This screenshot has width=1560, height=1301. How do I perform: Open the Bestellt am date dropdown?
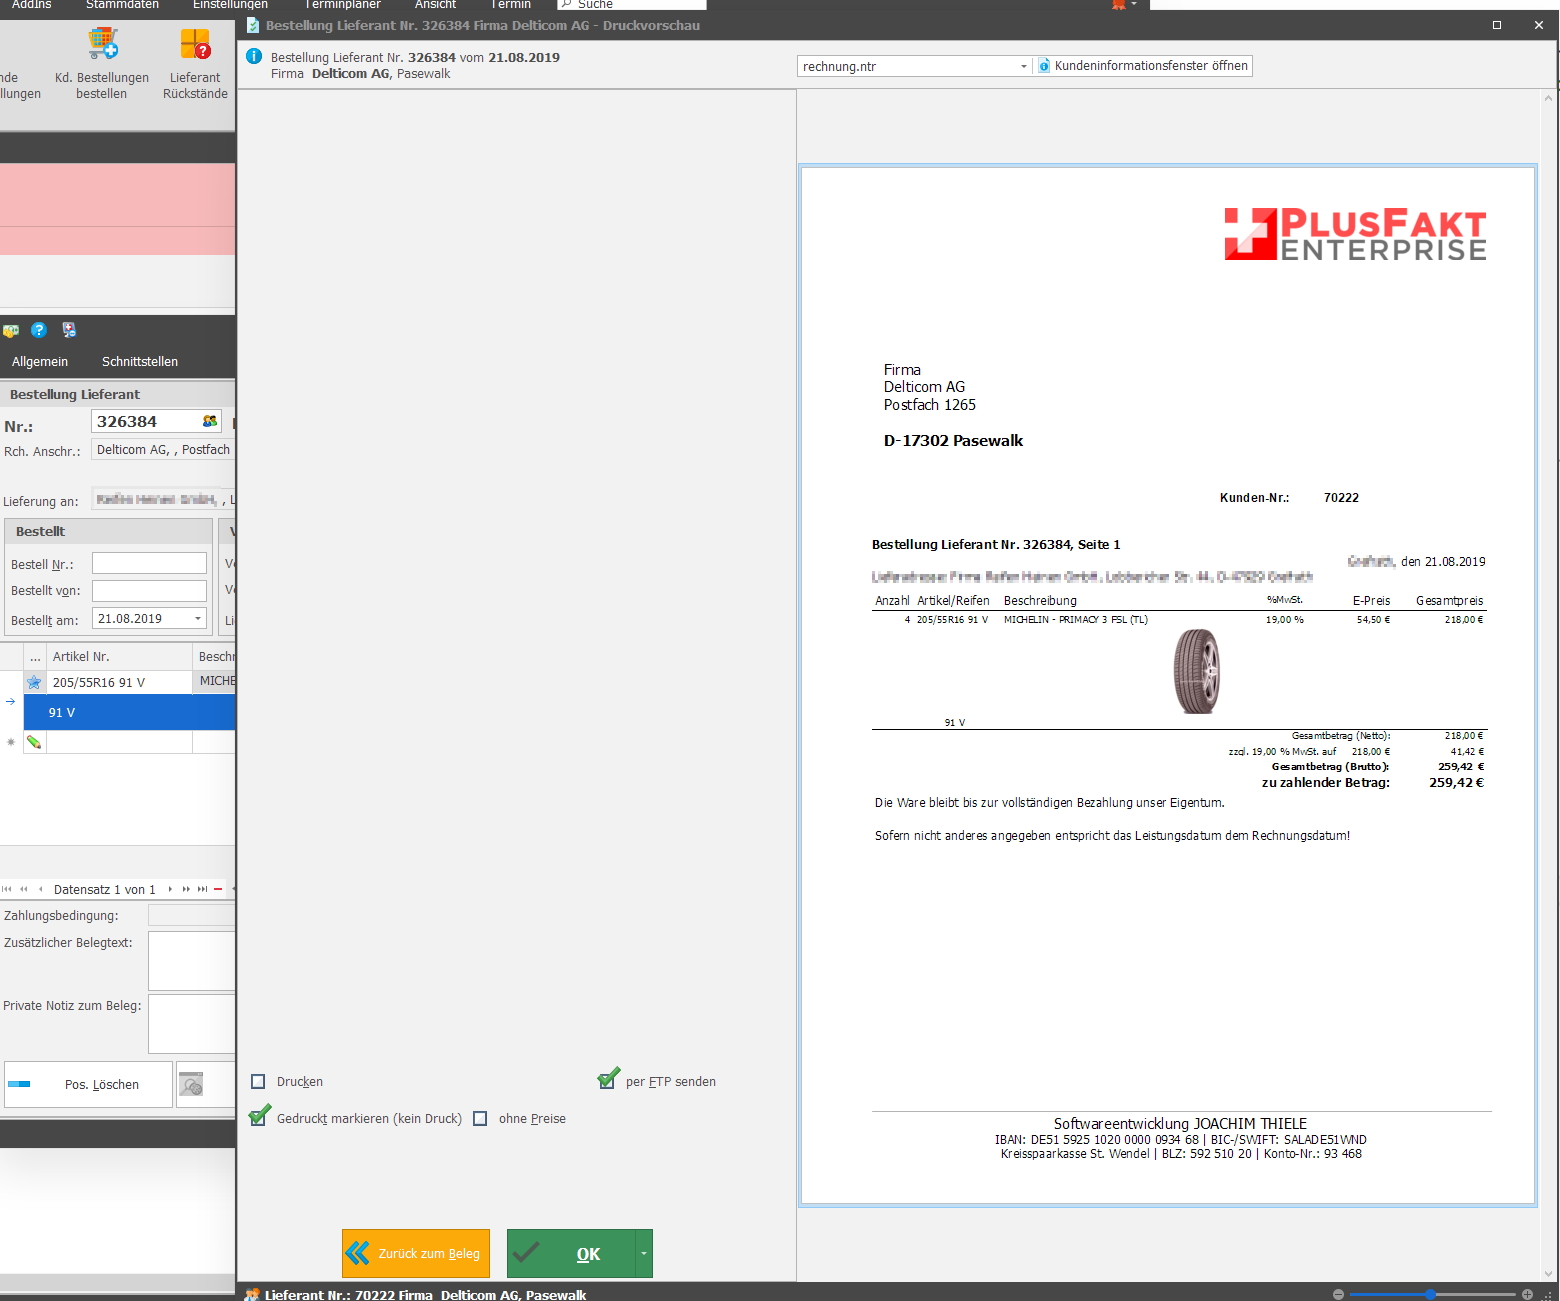click(x=197, y=618)
